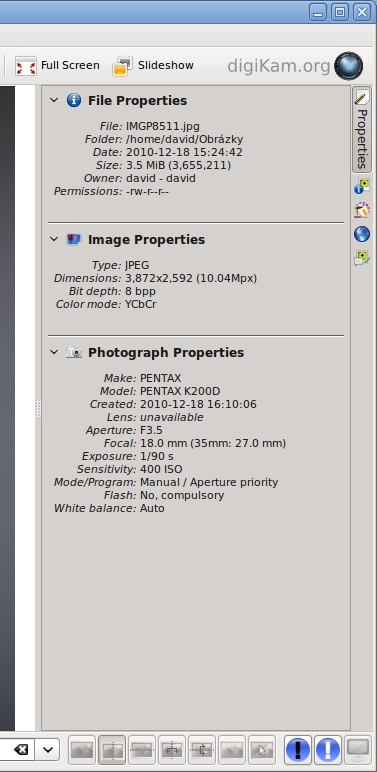
Task: Click the Full Screen toolbar button
Action: [x=57, y=65]
